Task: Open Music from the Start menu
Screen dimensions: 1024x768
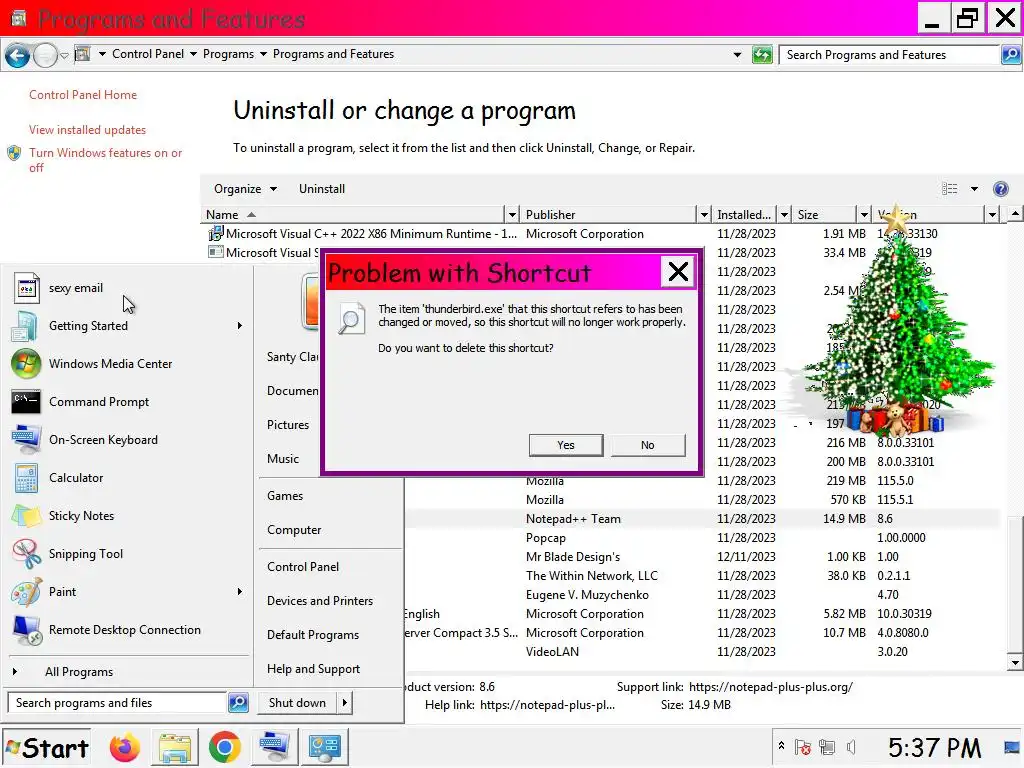Action: (x=283, y=459)
